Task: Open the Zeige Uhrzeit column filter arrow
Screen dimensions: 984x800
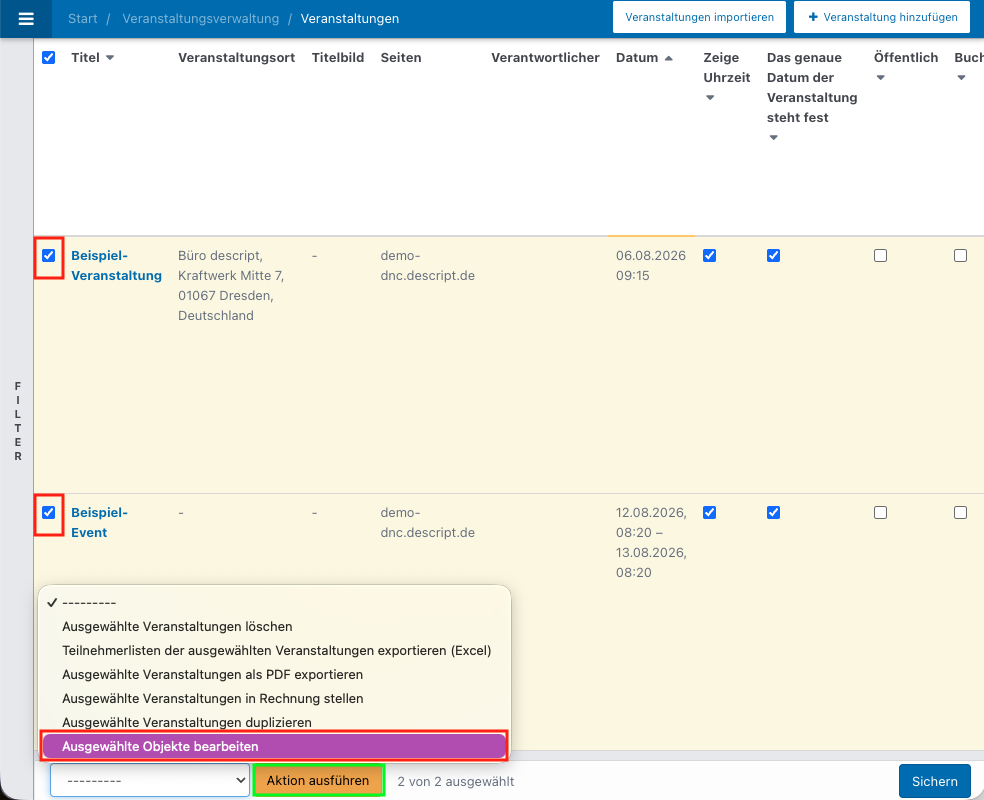Action: coord(710,97)
